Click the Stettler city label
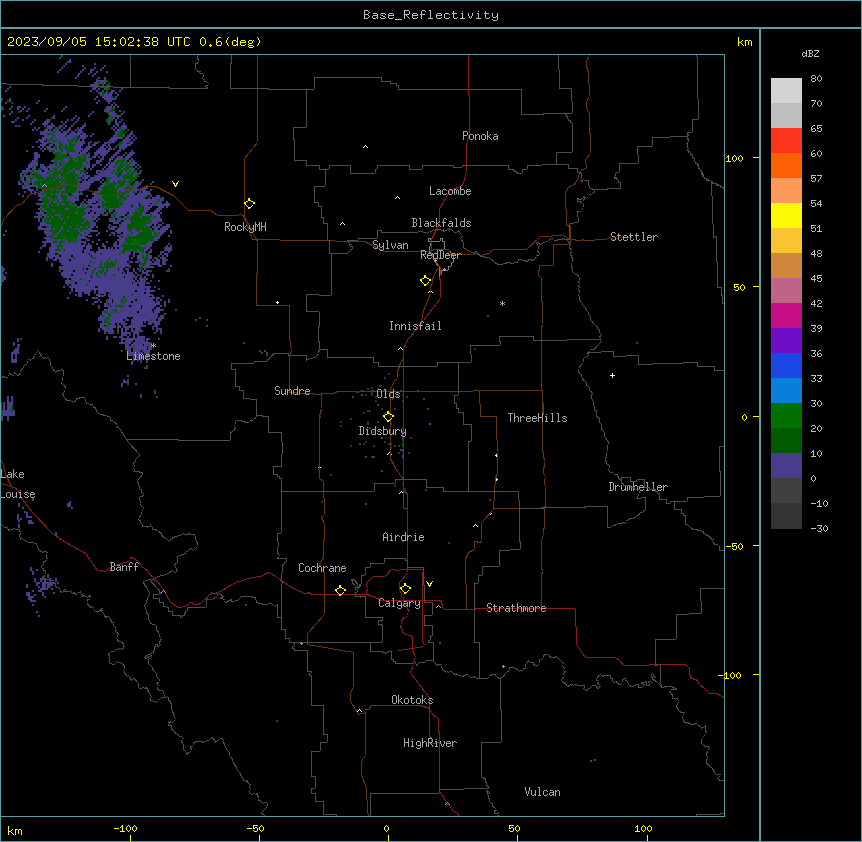 point(634,237)
